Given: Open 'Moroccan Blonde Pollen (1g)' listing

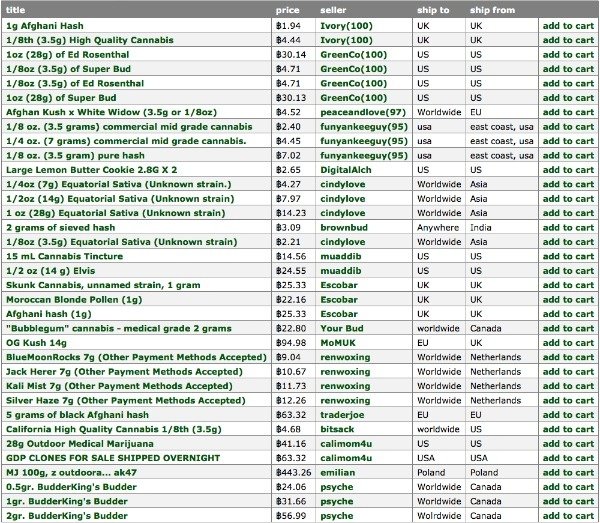Looking at the screenshot, I should coord(74,300).
